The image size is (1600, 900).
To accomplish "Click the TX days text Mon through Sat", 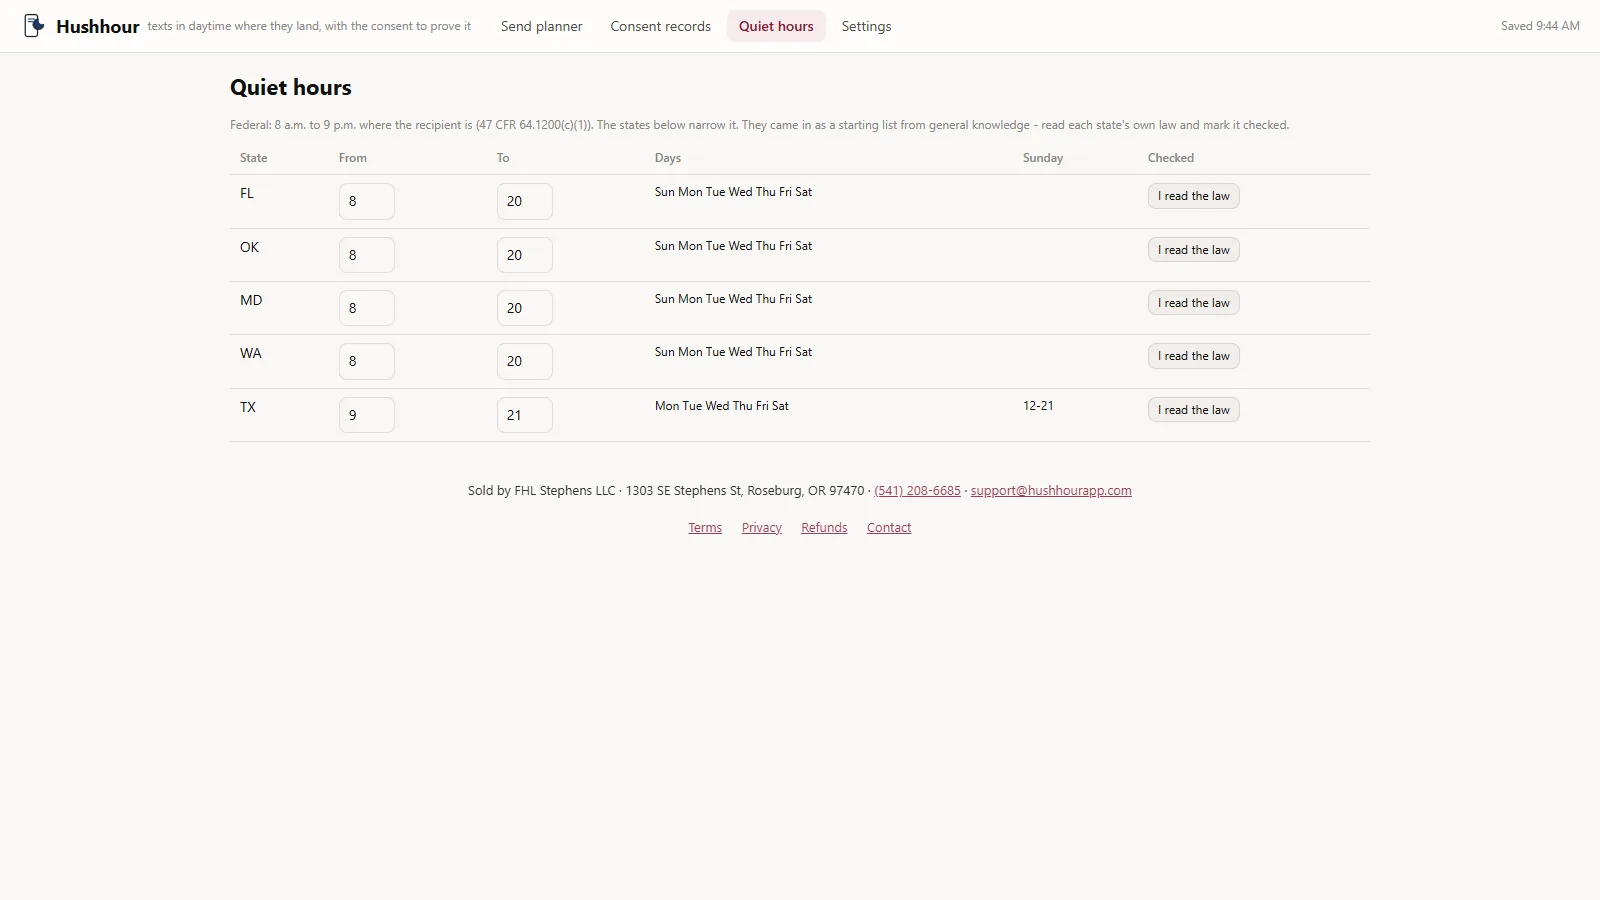I will (x=722, y=406).
